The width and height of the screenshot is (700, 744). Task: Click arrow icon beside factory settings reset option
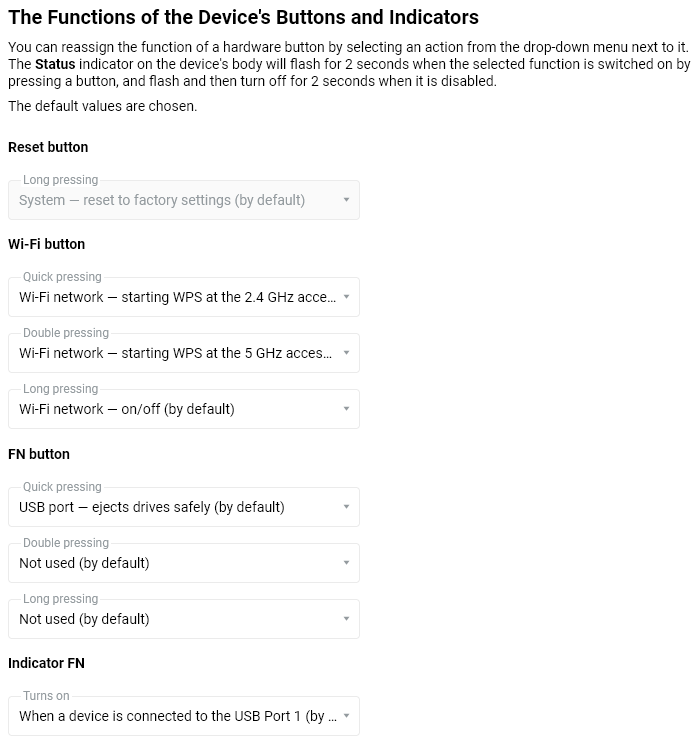[x=346, y=200]
